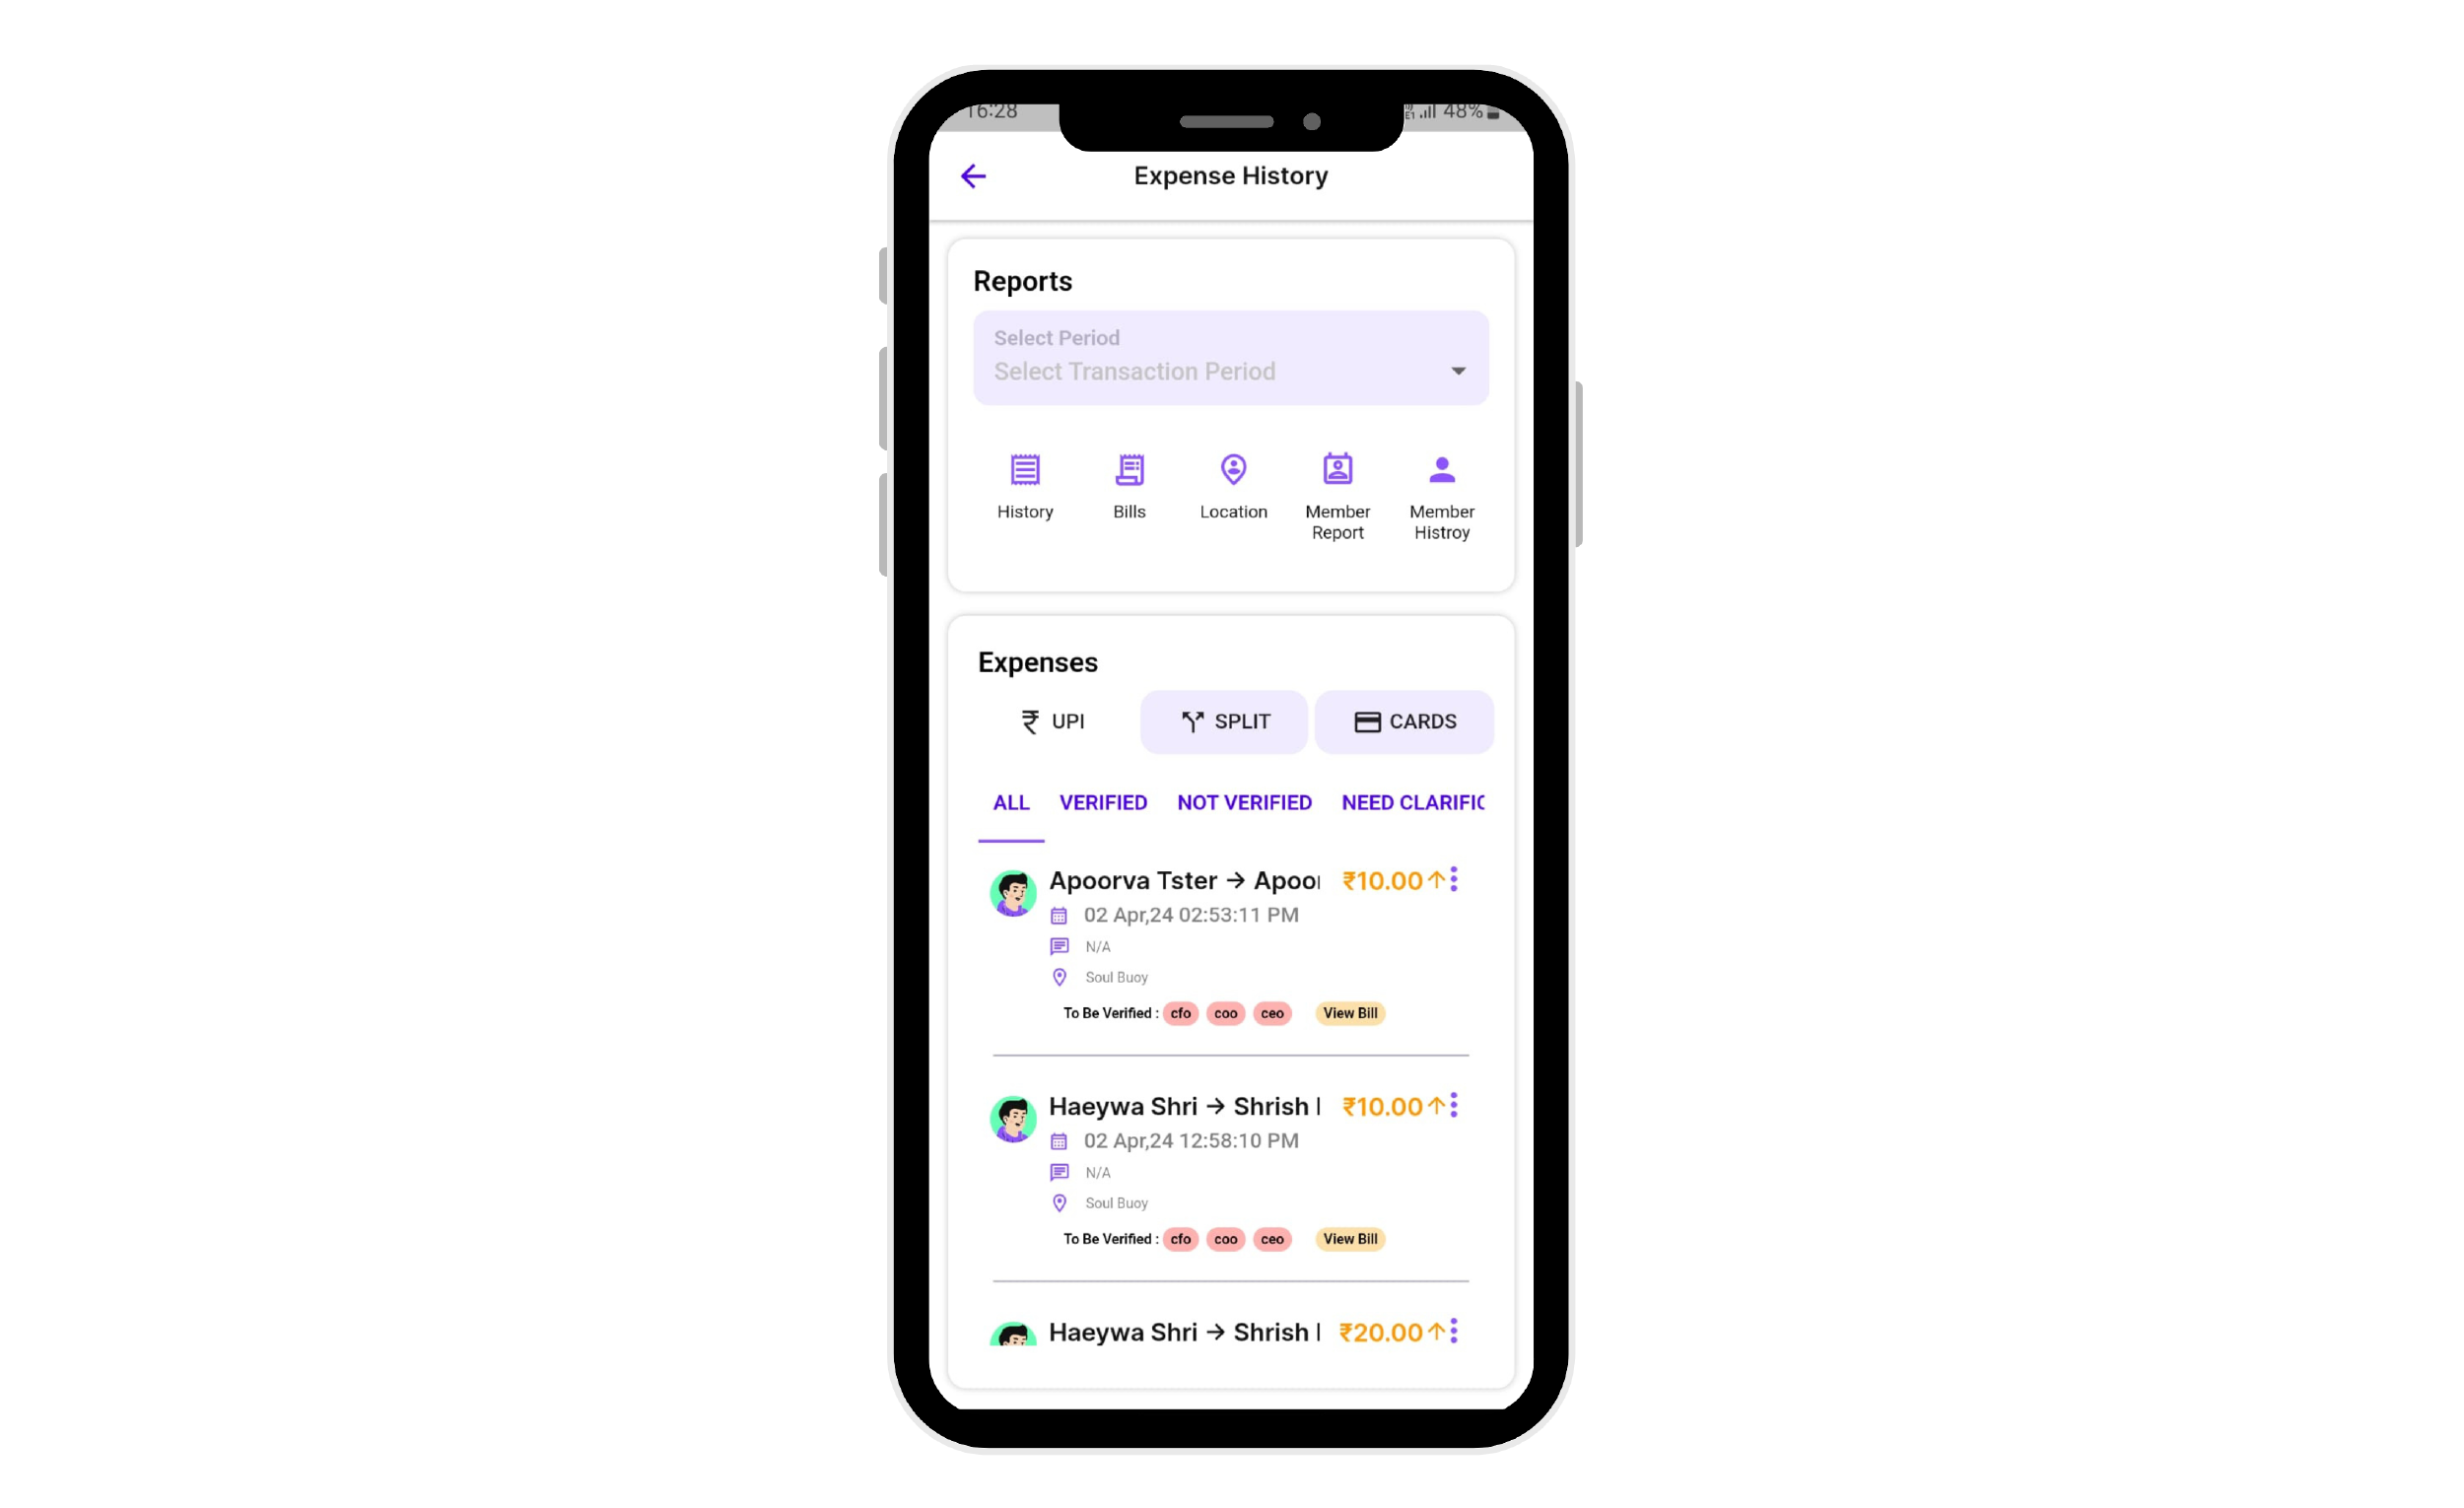Viewport: 2464px width, 1508px height.
Task: Tap View Bill on Apoorva transaction
Action: pos(1350,1012)
